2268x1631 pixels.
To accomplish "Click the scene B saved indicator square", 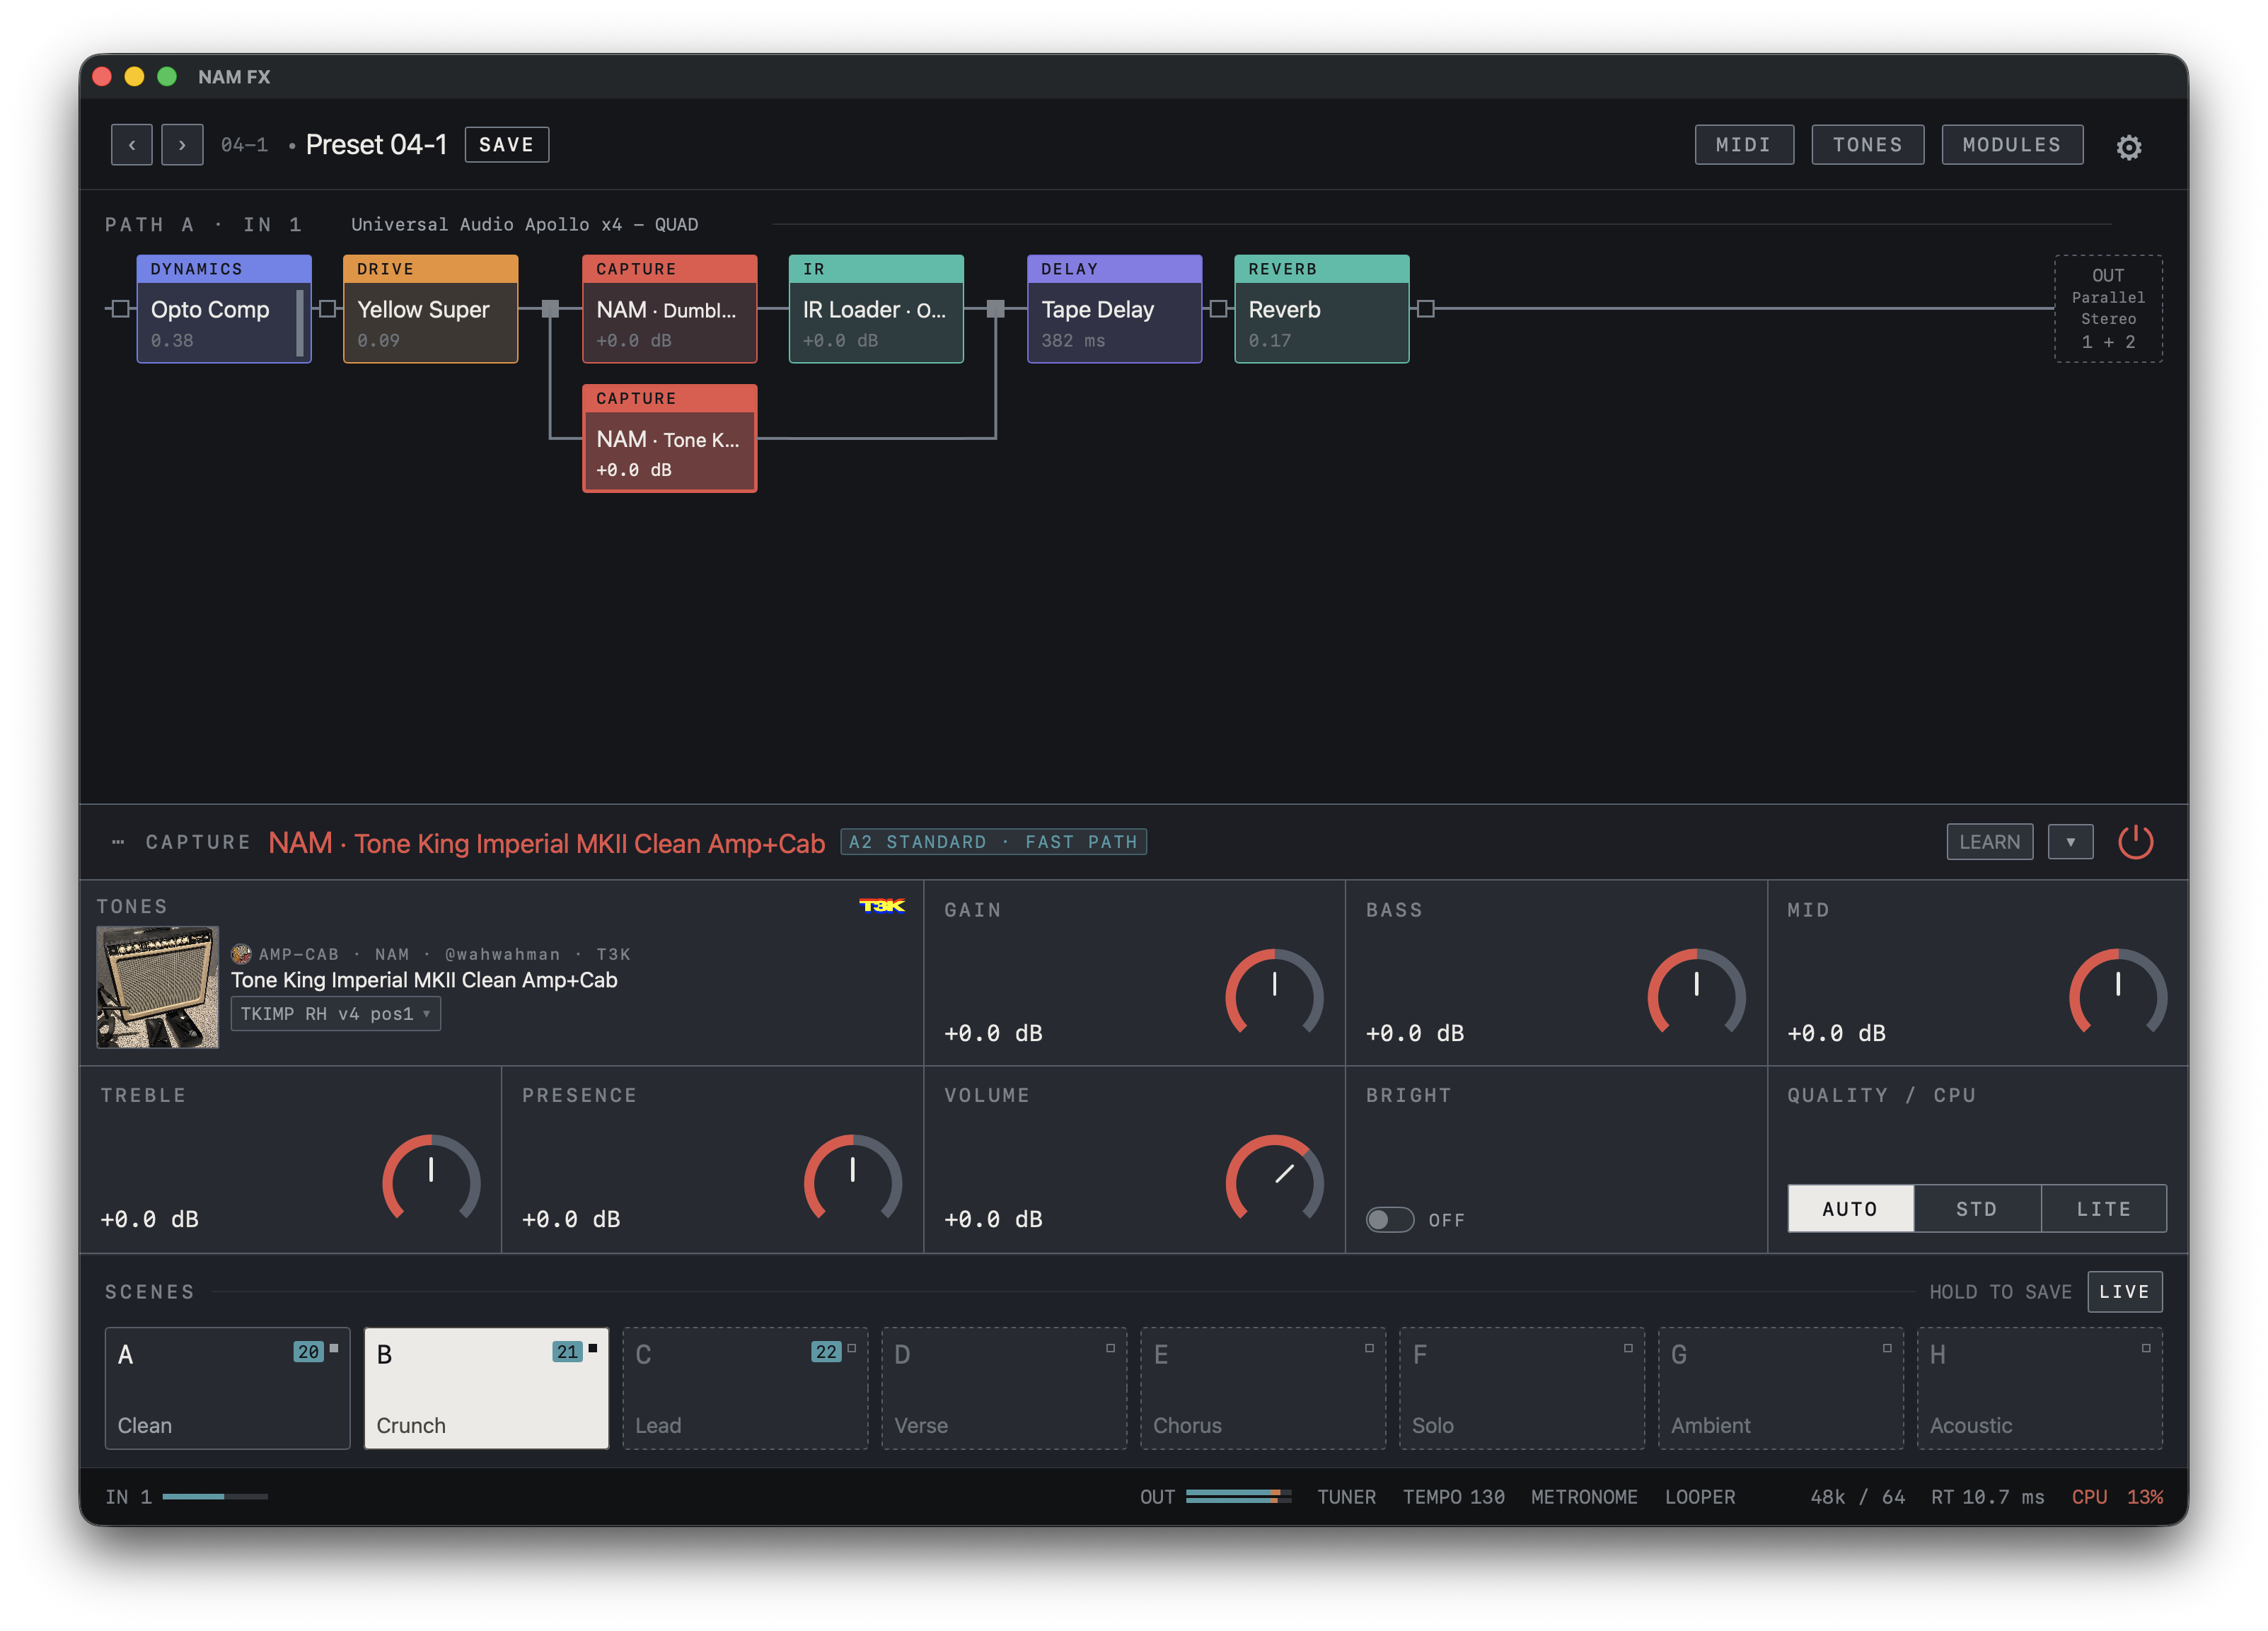I will (x=593, y=1348).
